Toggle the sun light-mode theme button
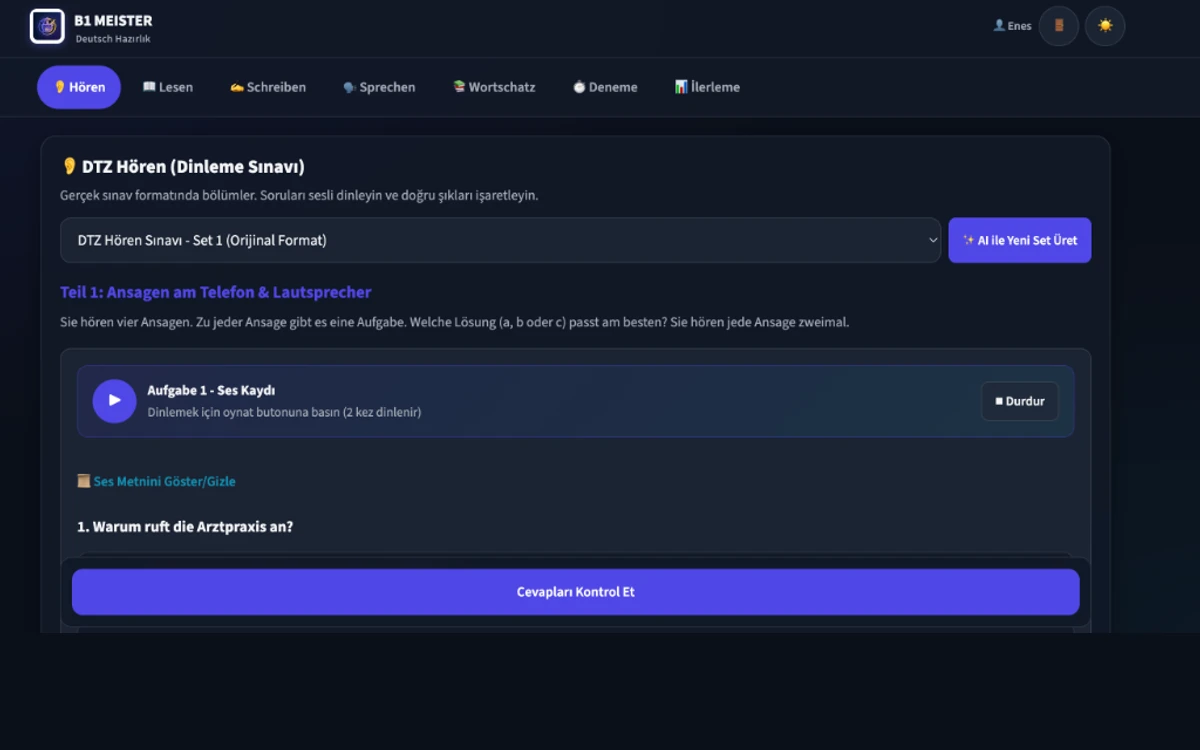This screenshot has height=750, width=1200. [x=1105, y=26]
